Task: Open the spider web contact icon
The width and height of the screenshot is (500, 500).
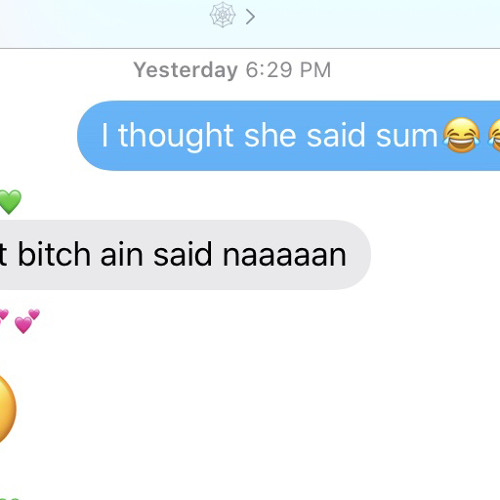Action: [223, 15]
